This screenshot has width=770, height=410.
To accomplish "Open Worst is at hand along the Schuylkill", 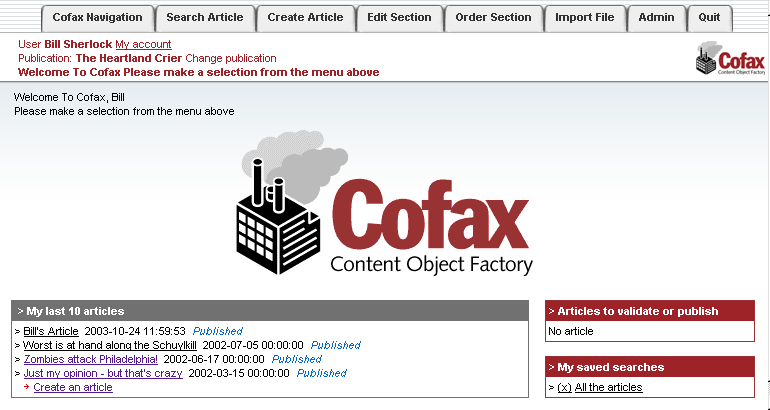I will point(110,345).
